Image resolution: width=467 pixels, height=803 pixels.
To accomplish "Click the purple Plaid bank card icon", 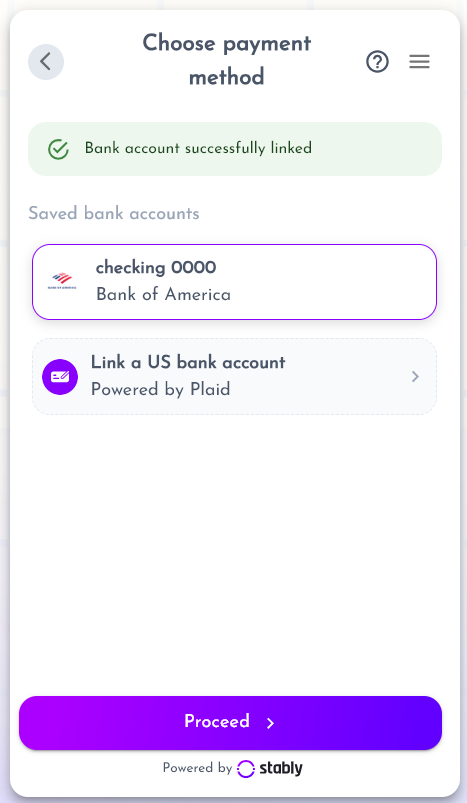I will click(60, 377).
